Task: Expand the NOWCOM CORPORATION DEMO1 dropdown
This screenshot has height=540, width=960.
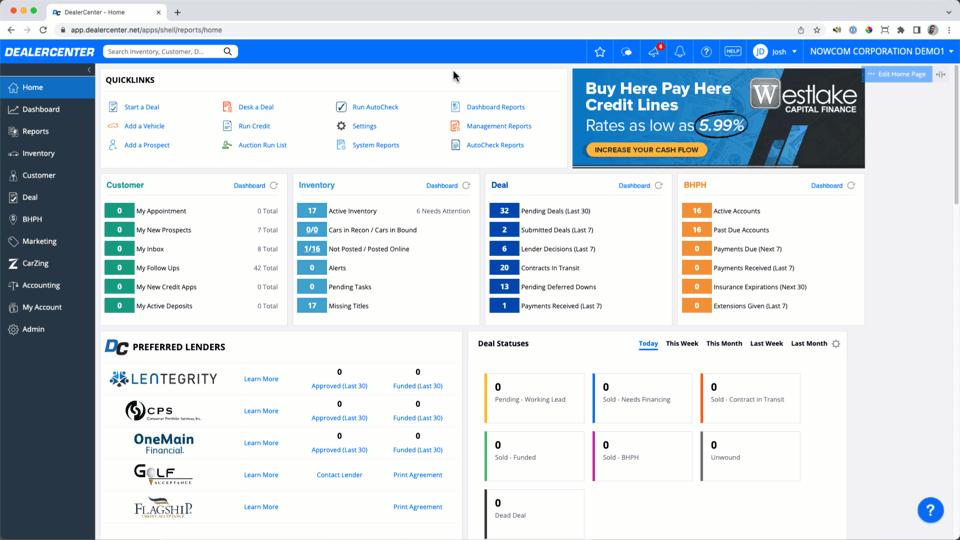Action: [x=881, y=52]
